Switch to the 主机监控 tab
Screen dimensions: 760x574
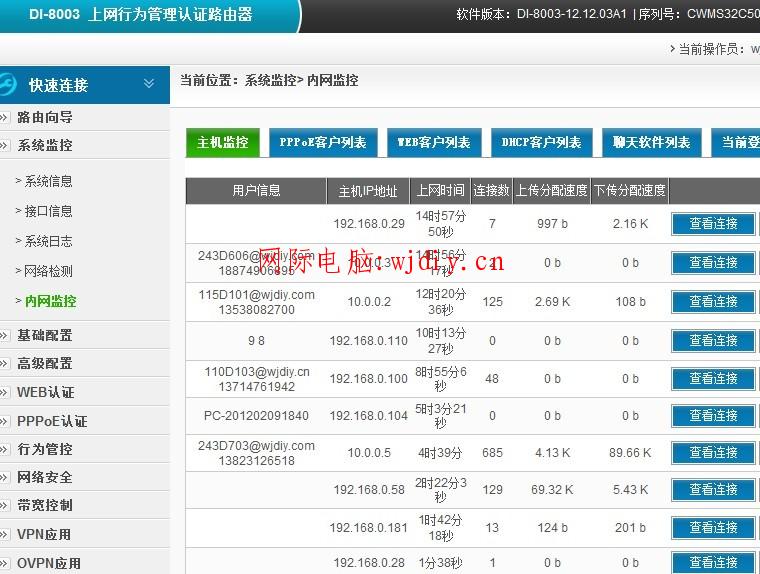222,143
